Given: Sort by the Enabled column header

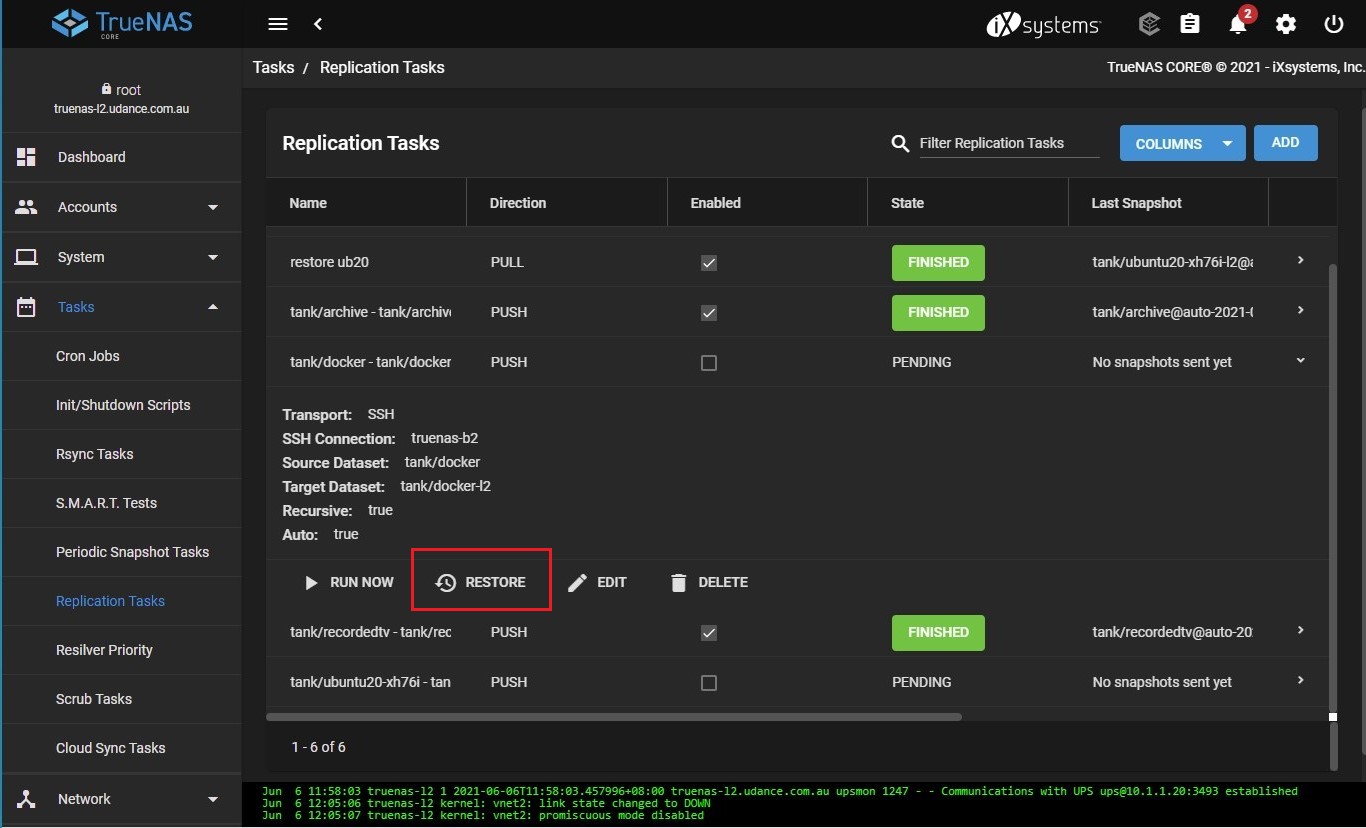Looking at the screenshot, I should [x=716, y=203].
